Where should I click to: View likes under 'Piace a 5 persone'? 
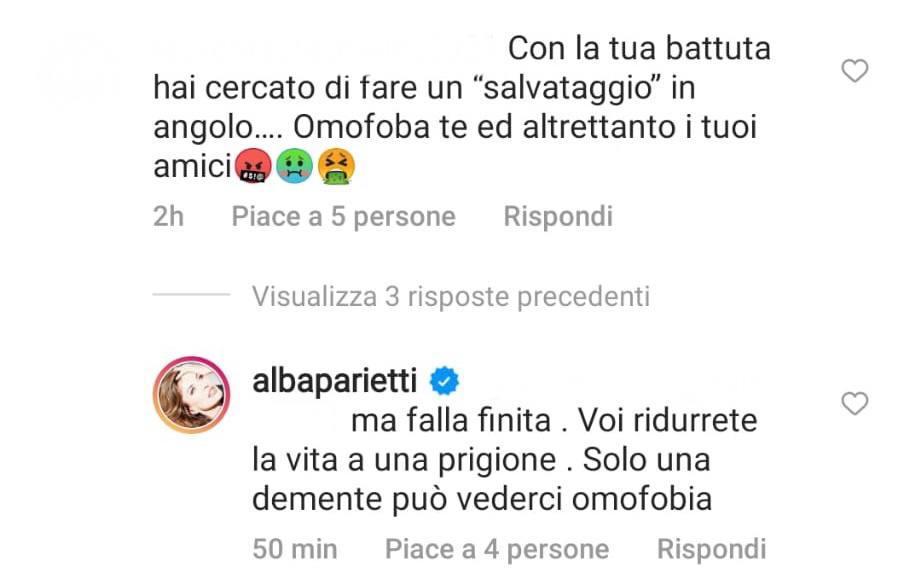[x=344, y=216]
